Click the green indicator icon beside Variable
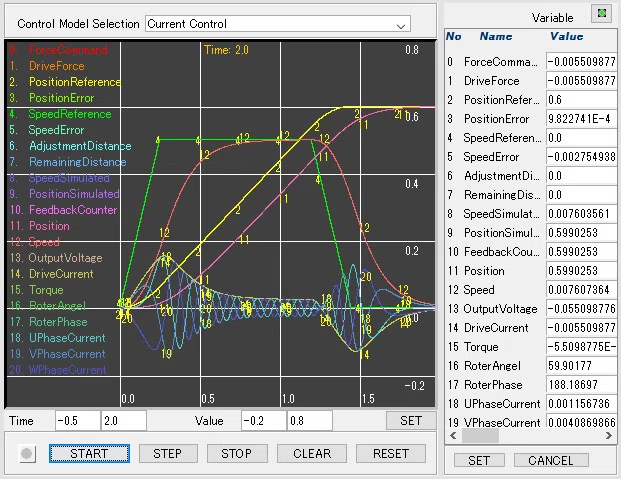 coord(601,14)
